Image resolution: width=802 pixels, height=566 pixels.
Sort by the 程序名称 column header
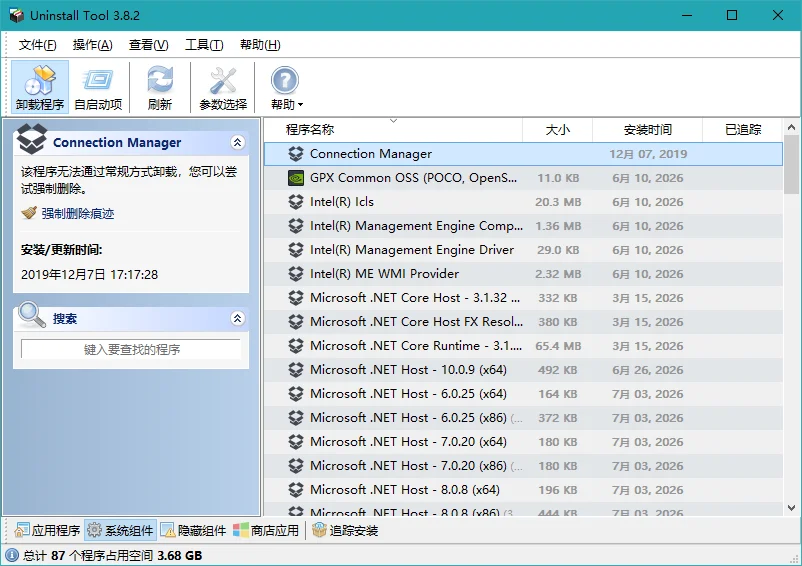coord(393,130)
